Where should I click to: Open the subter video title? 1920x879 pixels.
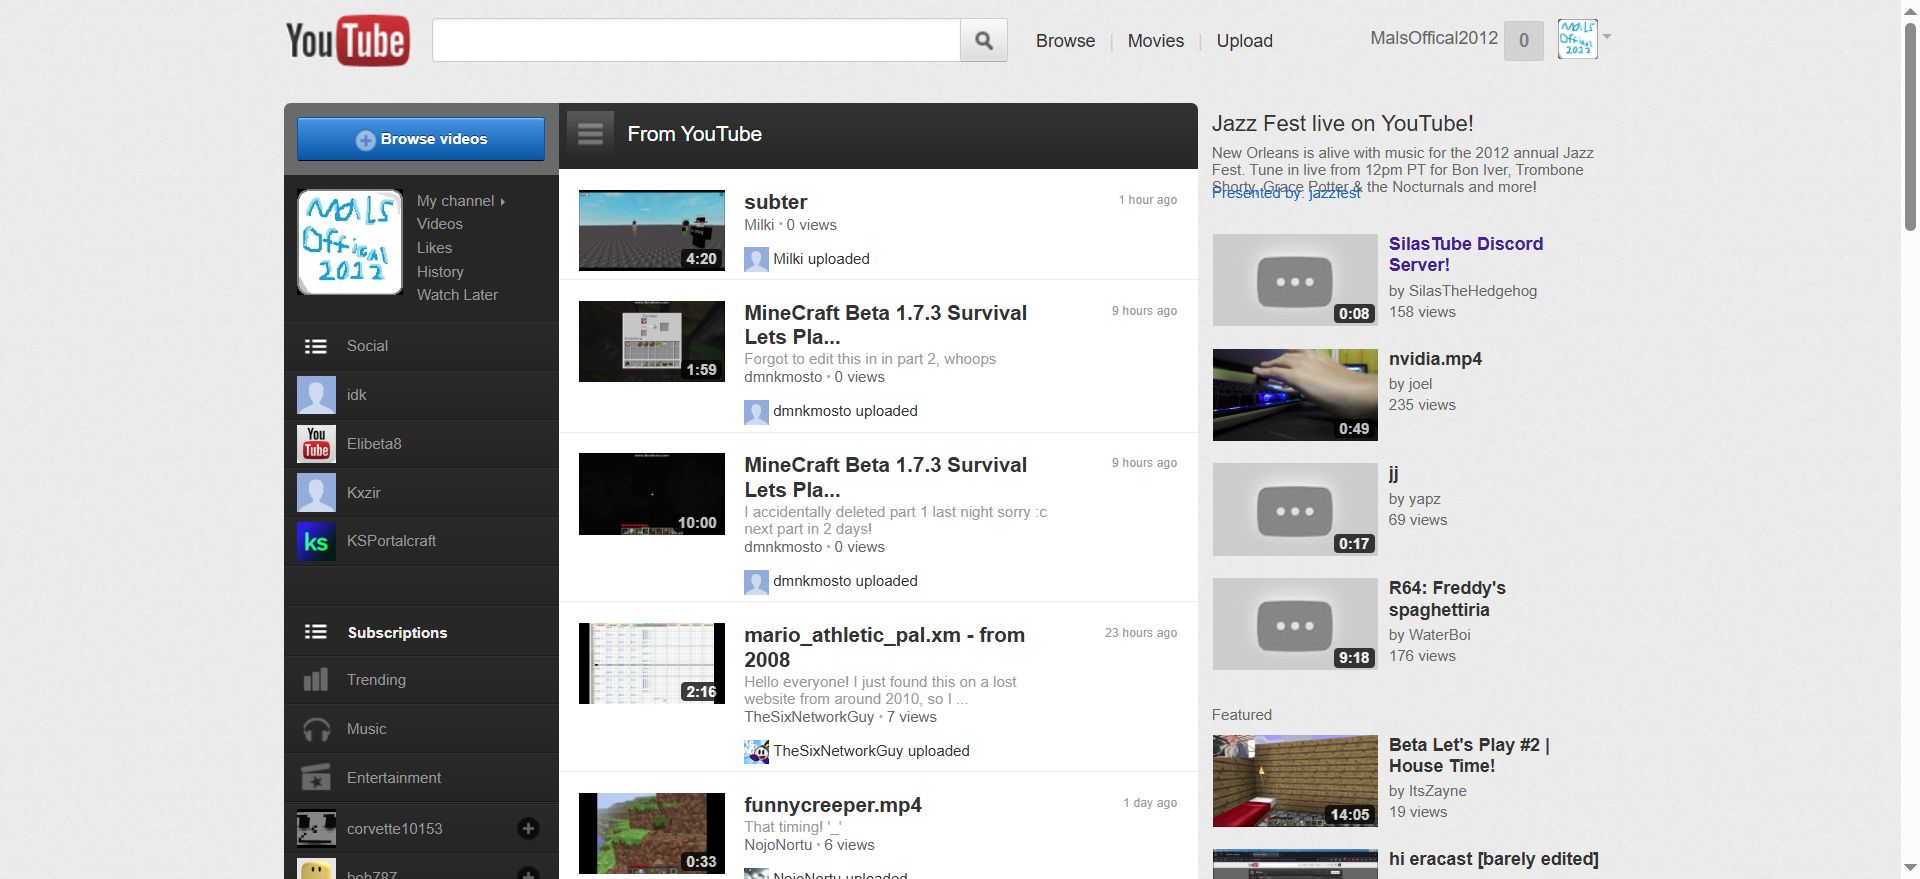pyautogui.click(x=775, y=202)
